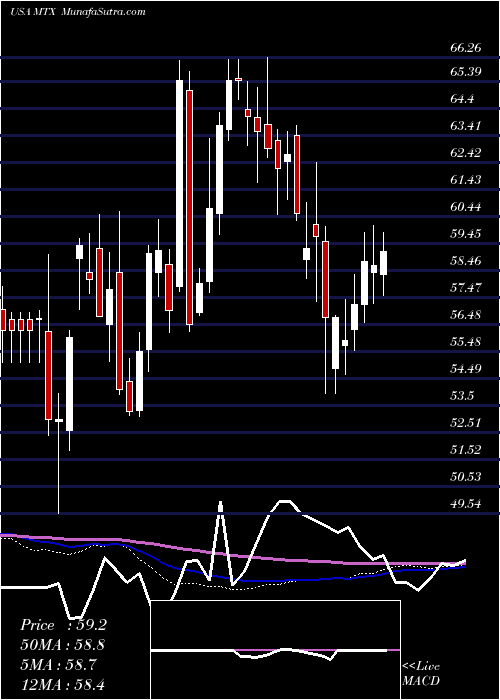Click the 63.41 price axis label
This screenshot has width=500, height=700.
point(466,126)
